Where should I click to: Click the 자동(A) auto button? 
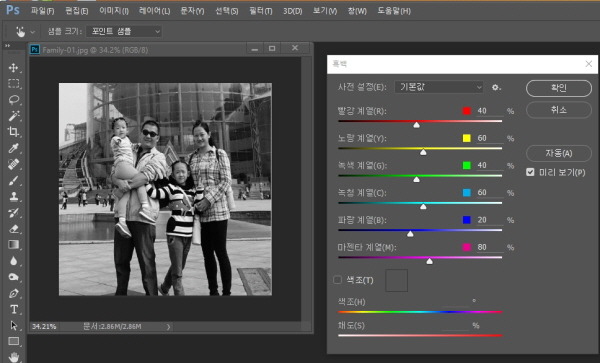(559, 153)
